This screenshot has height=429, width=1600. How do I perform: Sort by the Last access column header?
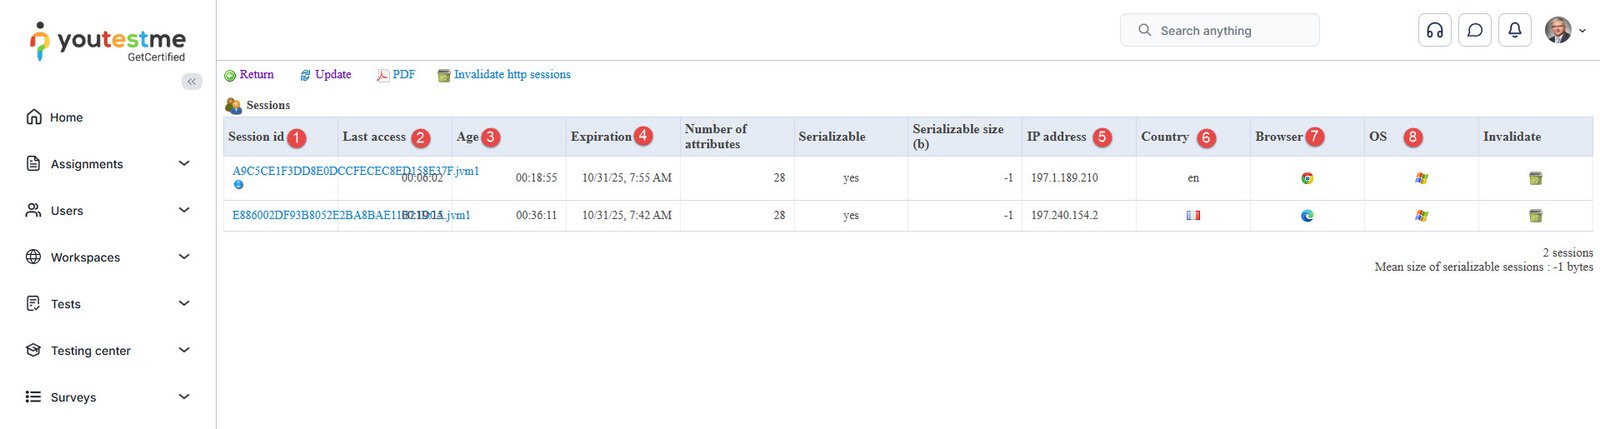374,137
